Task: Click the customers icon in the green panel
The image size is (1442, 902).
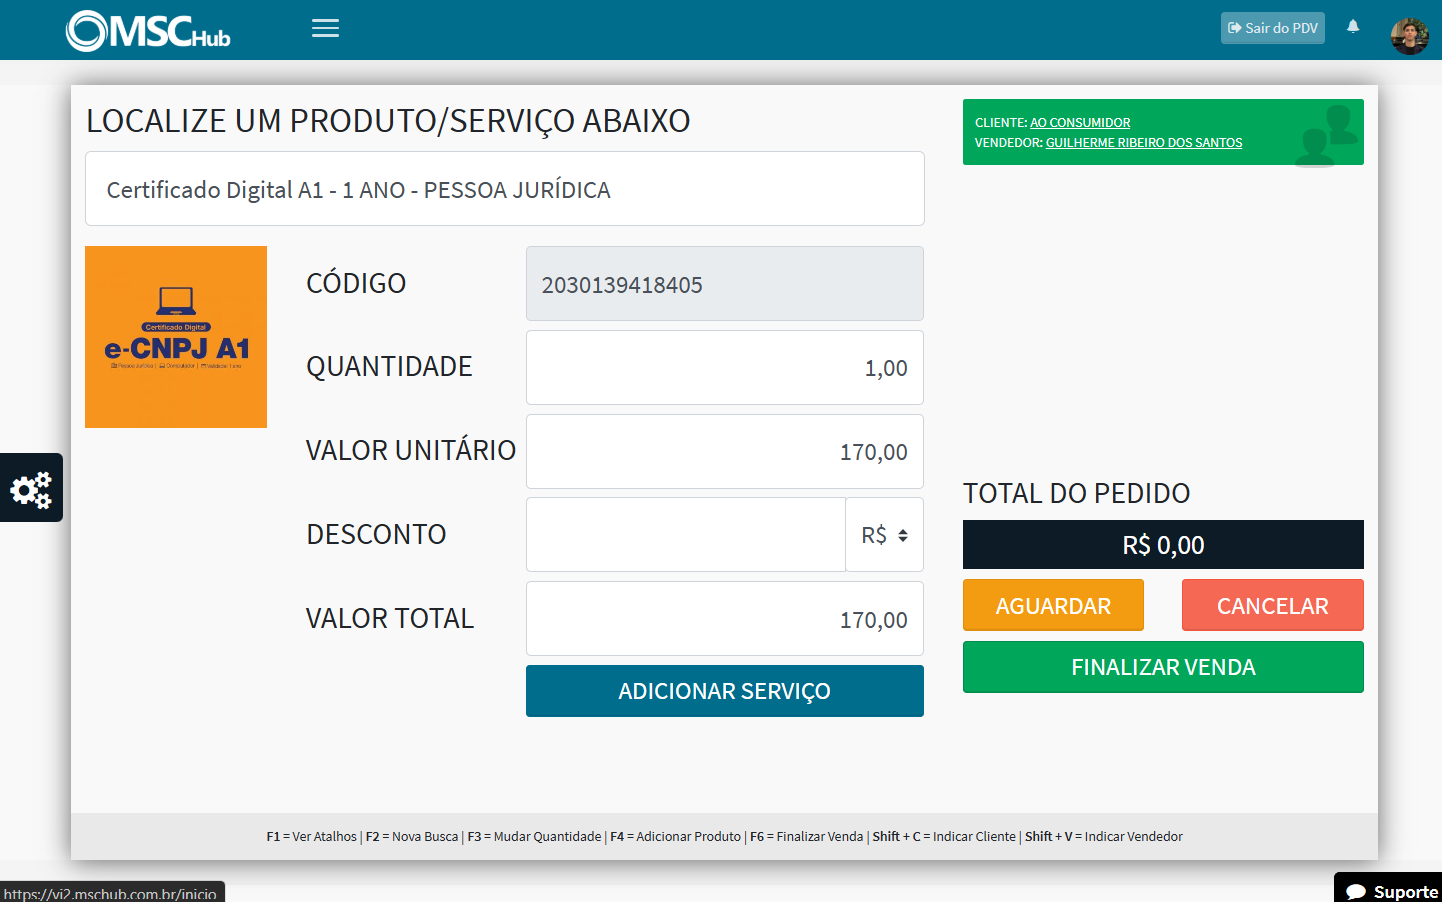Action: coord(1323,131)
